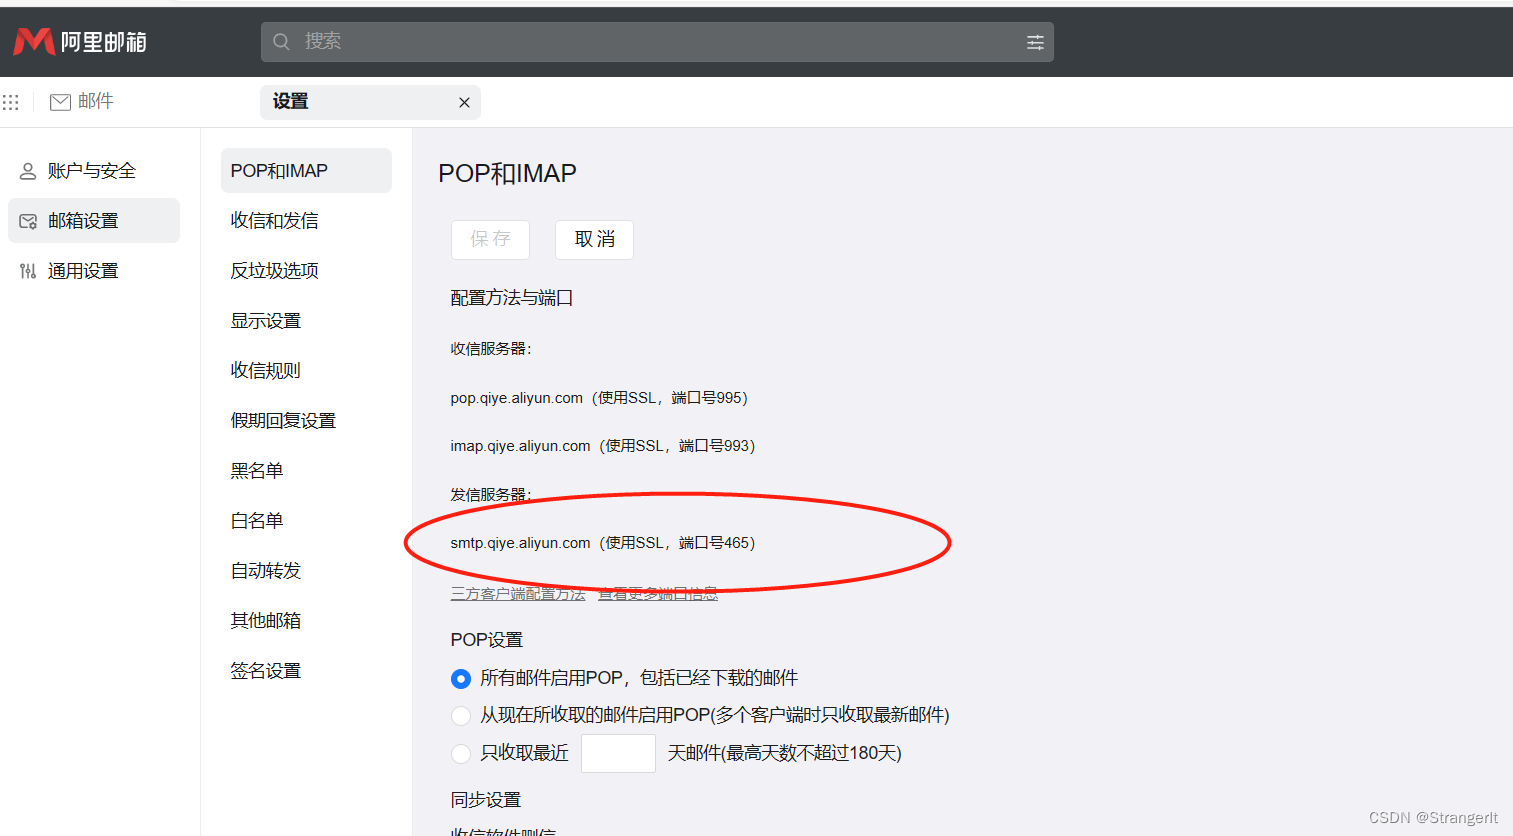Click the 保存 button

tap(490, 240)
